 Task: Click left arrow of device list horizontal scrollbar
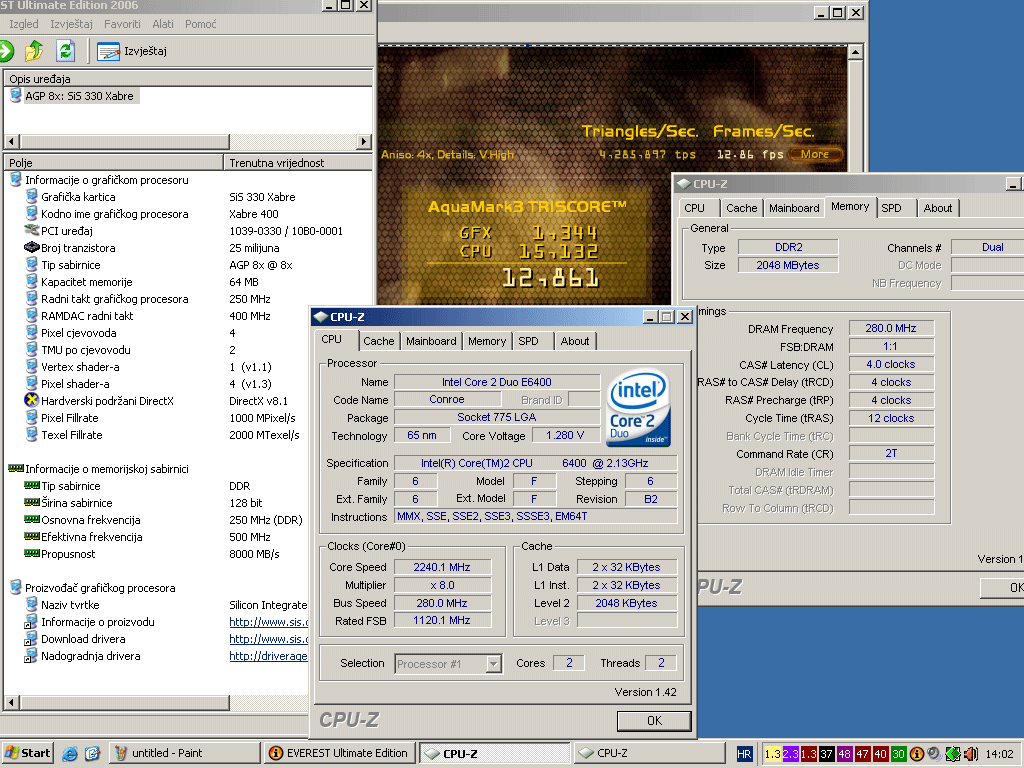(x=12, y=141)
